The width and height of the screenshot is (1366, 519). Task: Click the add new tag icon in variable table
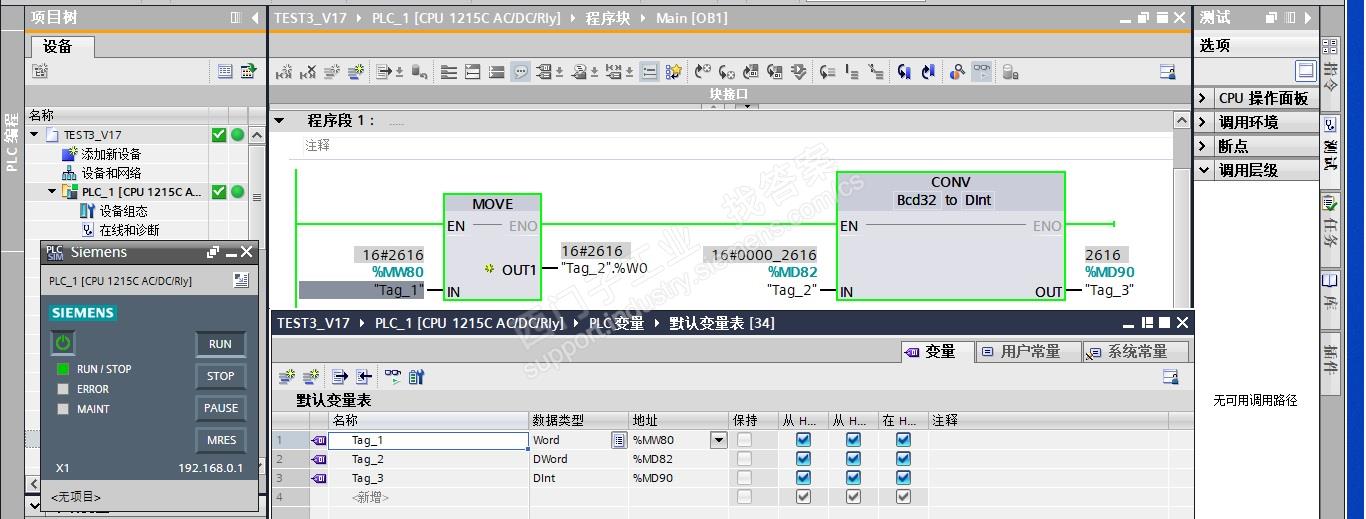point(287,377)
